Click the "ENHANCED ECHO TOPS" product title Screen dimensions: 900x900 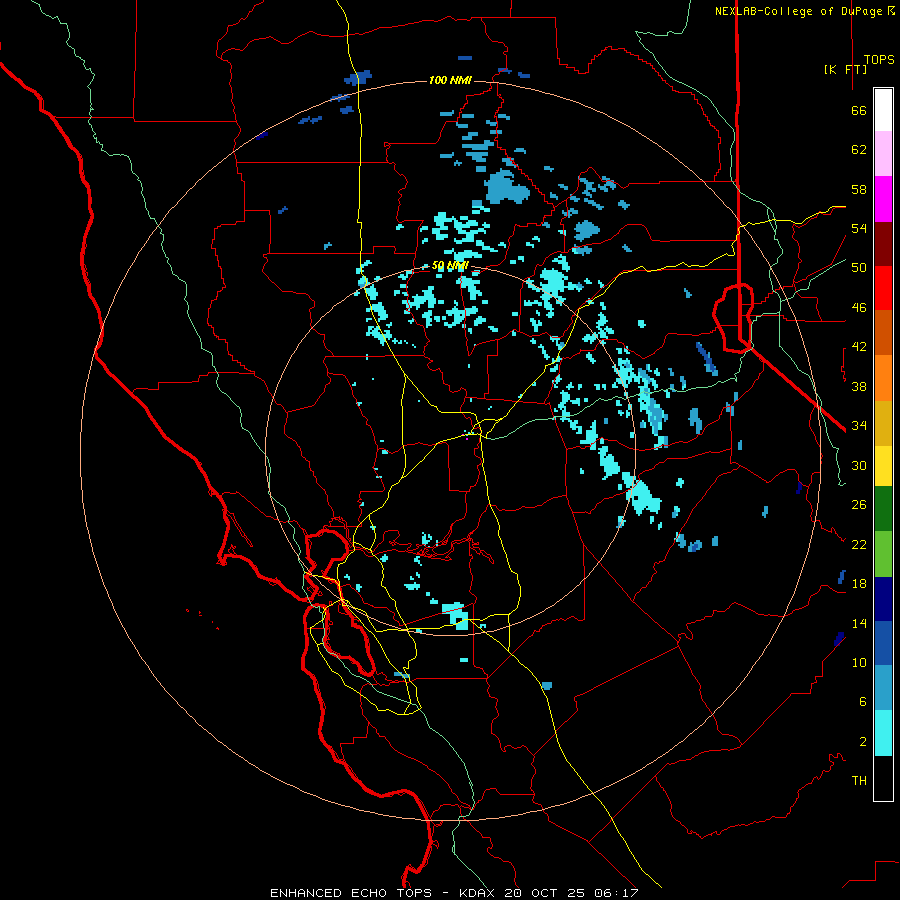[x=351, y=893]
